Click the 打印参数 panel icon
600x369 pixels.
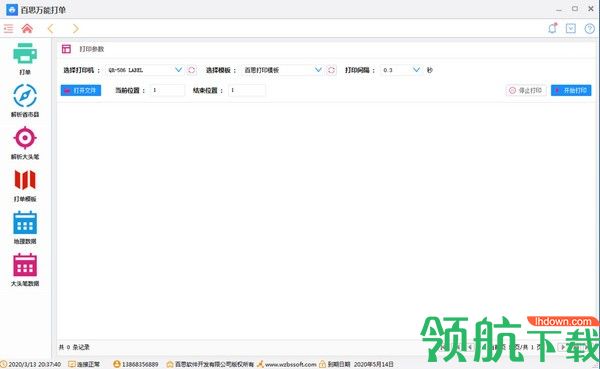tap(66, 49)
